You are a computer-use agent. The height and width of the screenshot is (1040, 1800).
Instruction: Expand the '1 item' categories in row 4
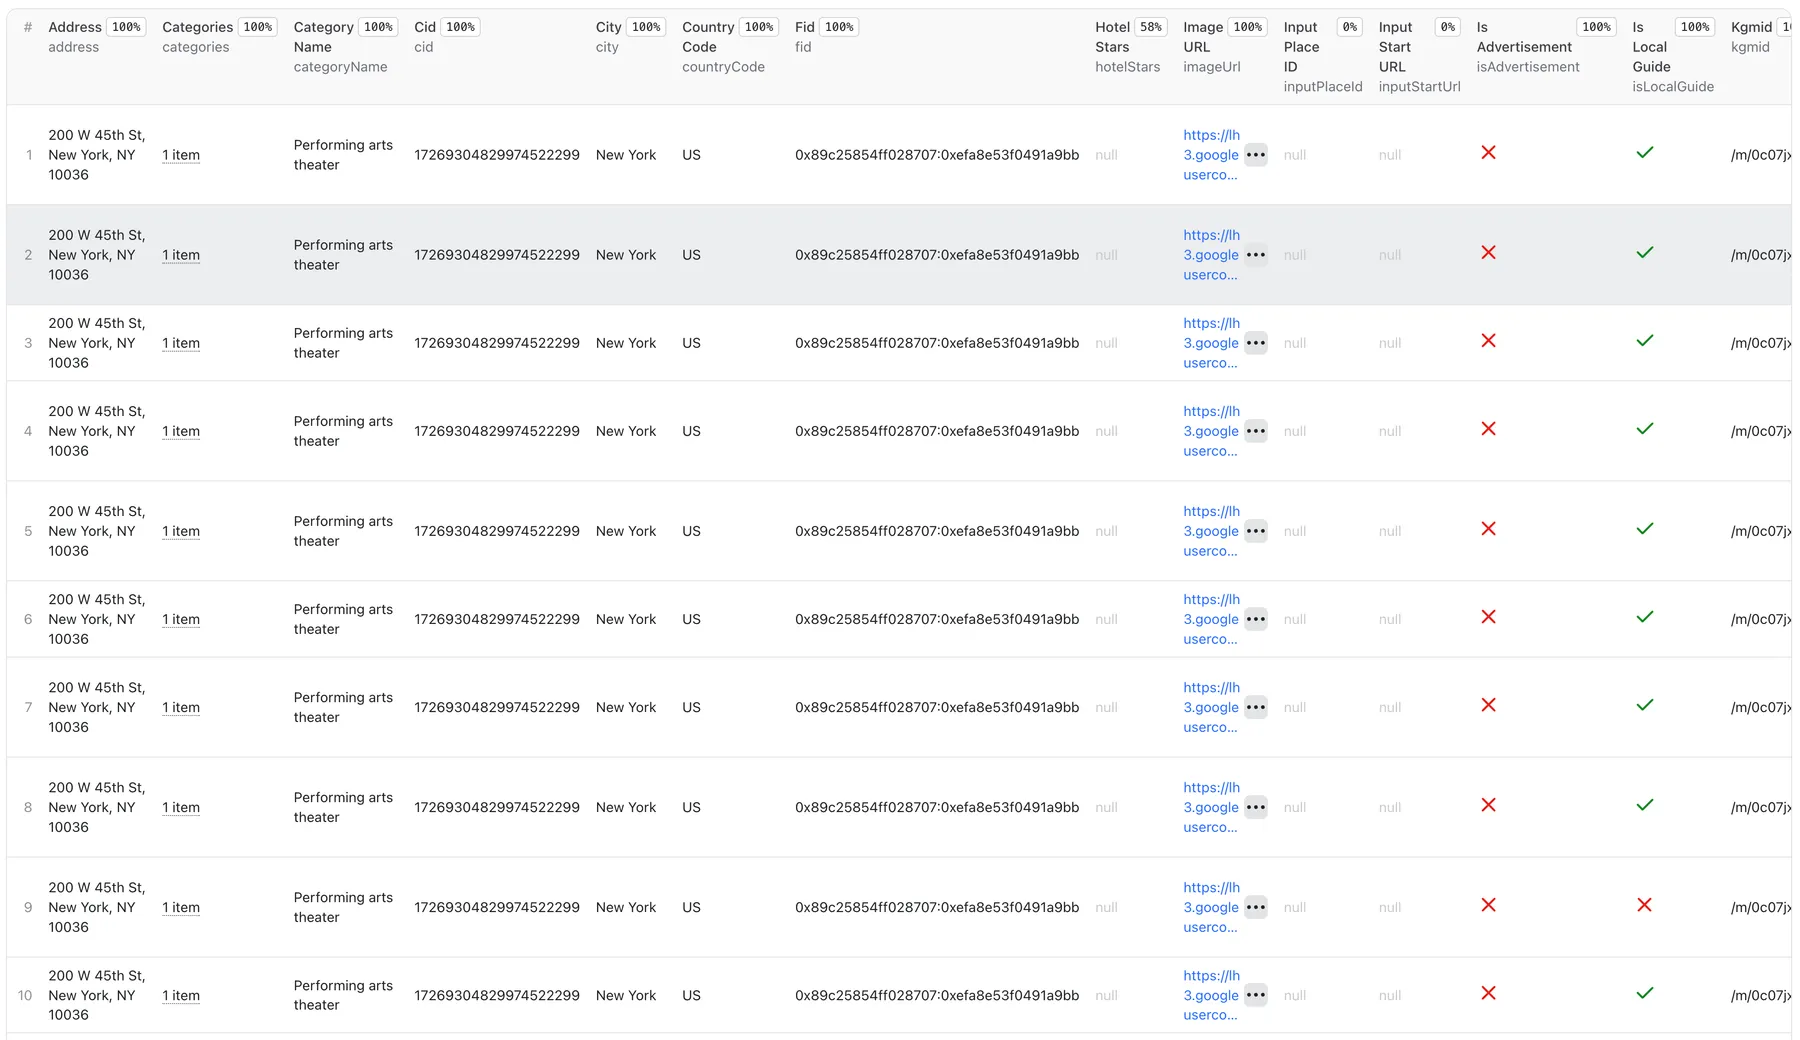(x=181, y=431)
